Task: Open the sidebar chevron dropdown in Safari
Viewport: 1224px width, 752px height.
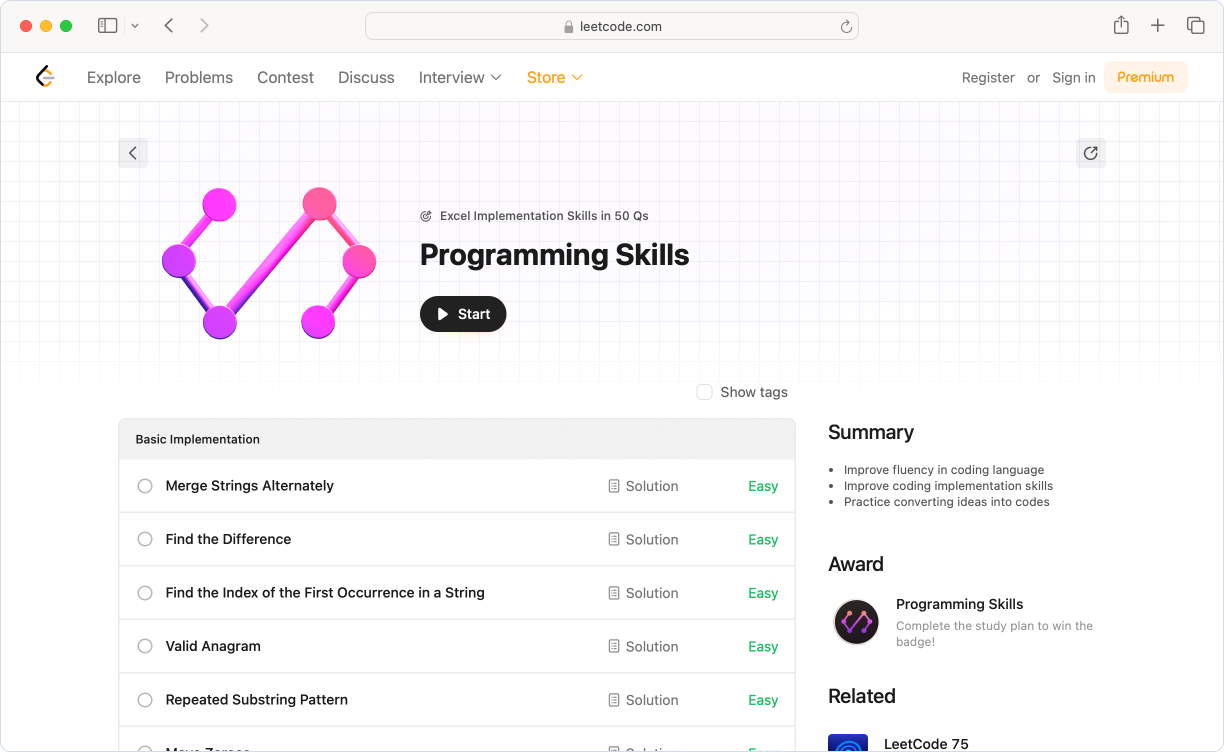Action: (135, 25)
